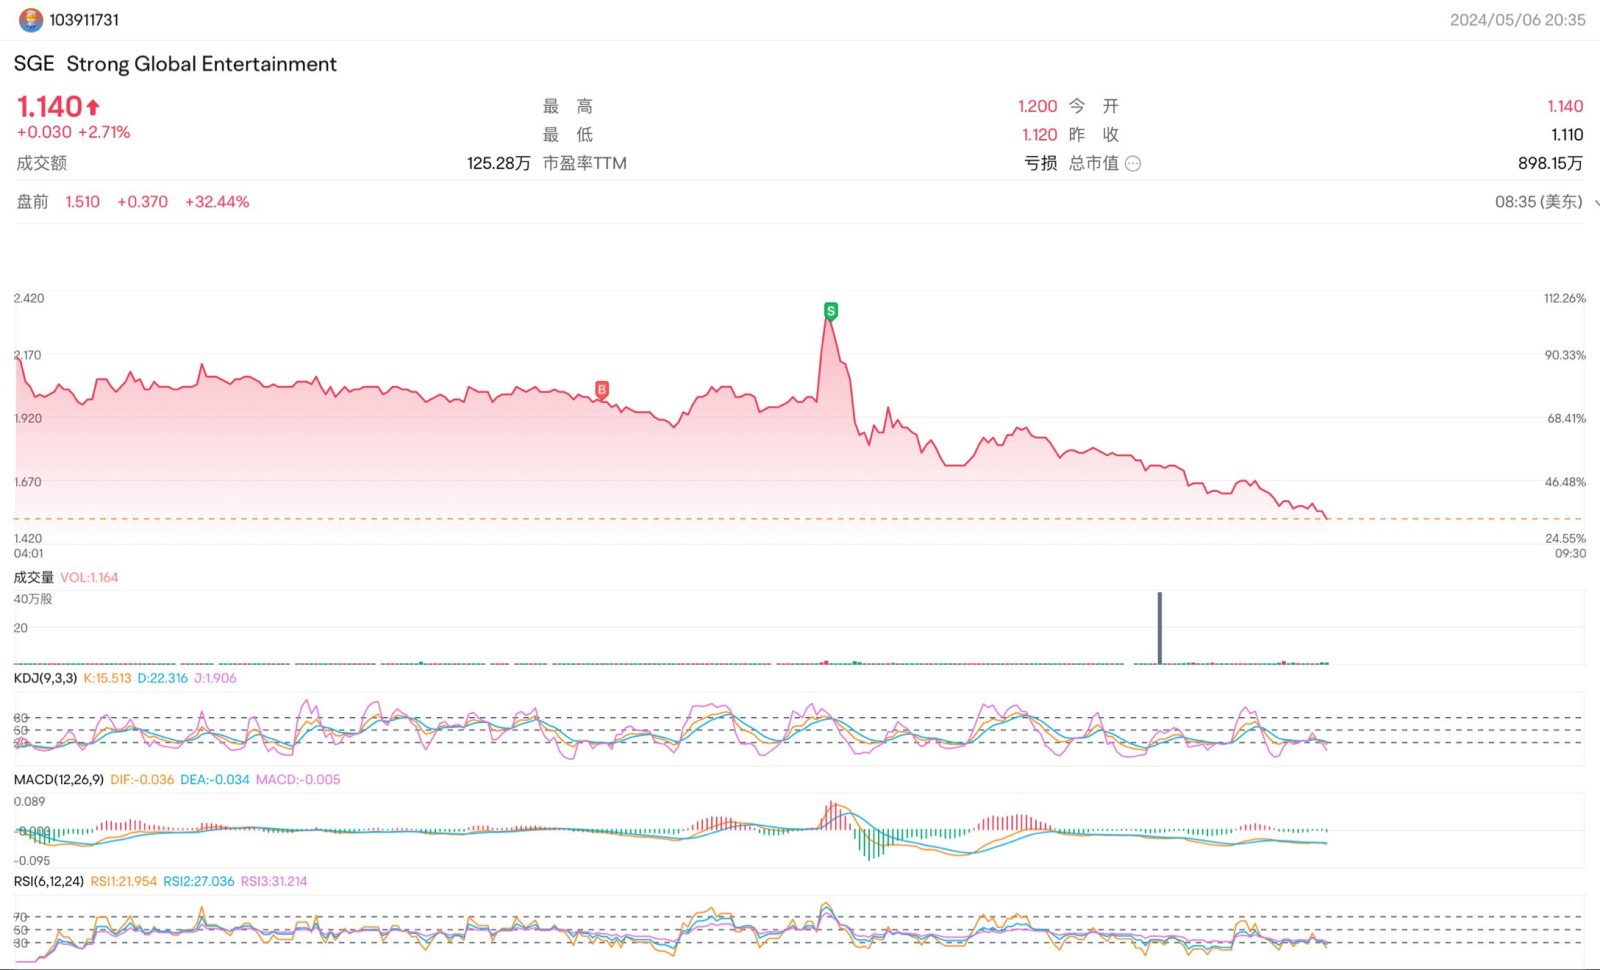Select the RSI1:21.954 value
Viewport: 1600px width, 970px height.
[x=124, y=882]
